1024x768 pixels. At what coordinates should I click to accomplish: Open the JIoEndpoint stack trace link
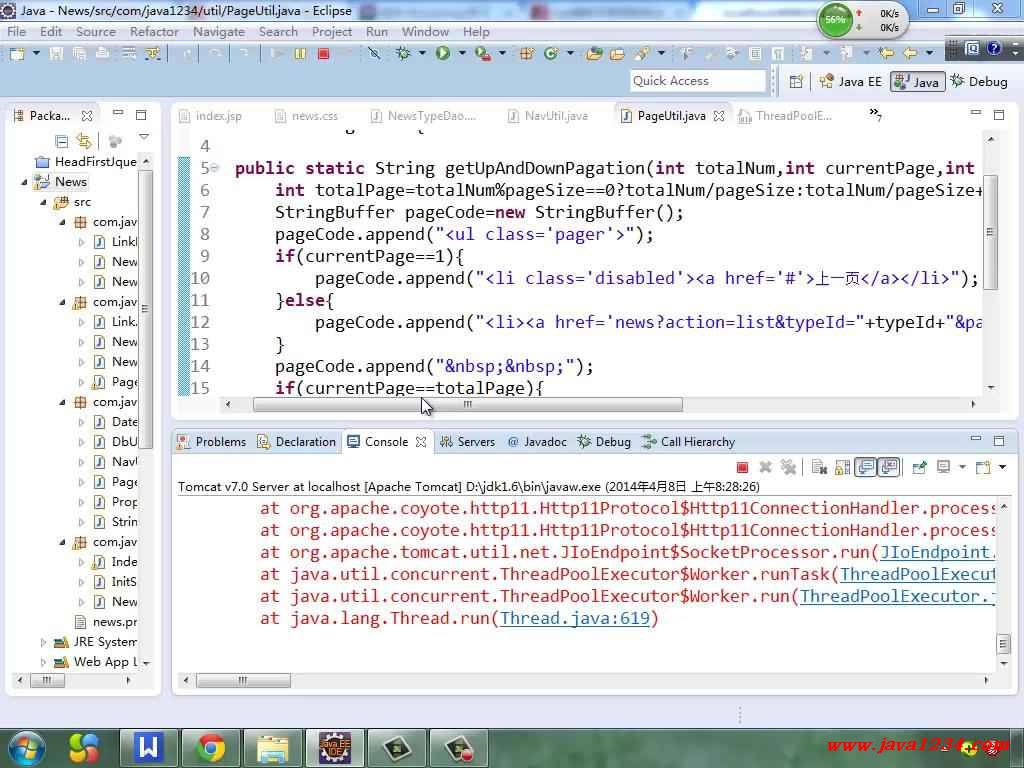(x=937, y=552)
